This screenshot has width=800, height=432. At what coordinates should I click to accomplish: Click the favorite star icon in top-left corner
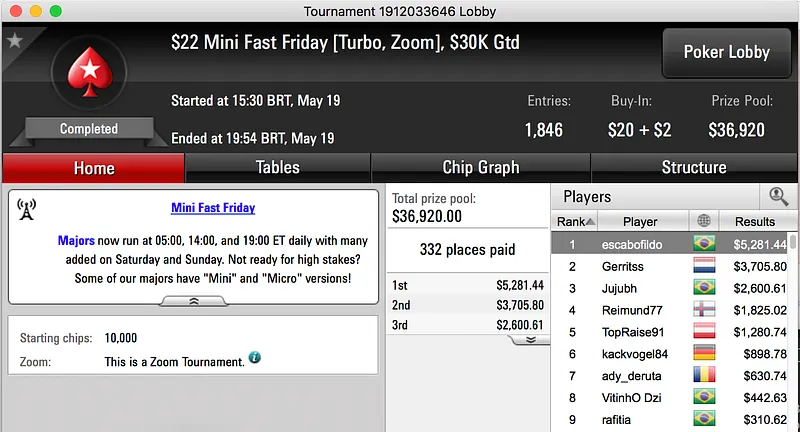[14, 41]
